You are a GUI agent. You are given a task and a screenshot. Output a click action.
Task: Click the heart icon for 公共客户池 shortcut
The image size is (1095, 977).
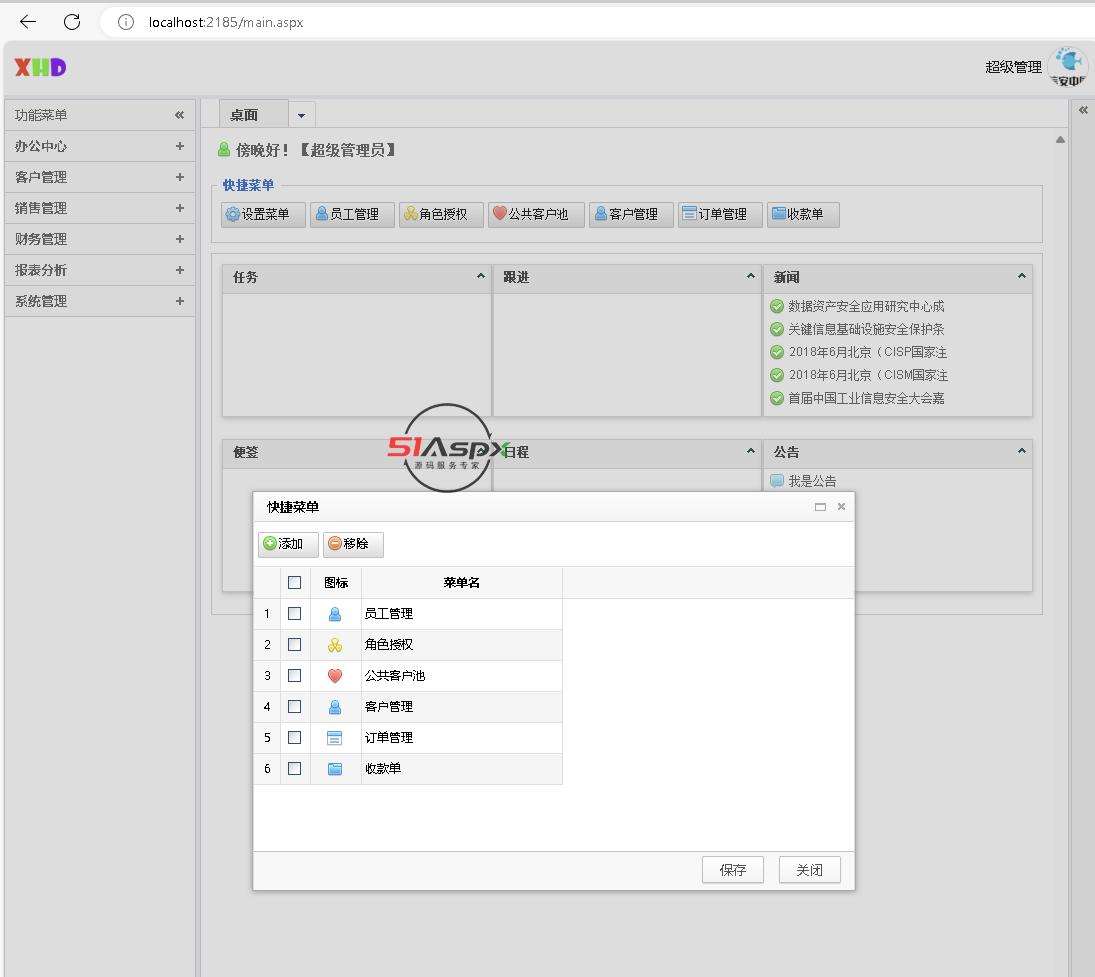pyautogui.click(x=500, y=214)
